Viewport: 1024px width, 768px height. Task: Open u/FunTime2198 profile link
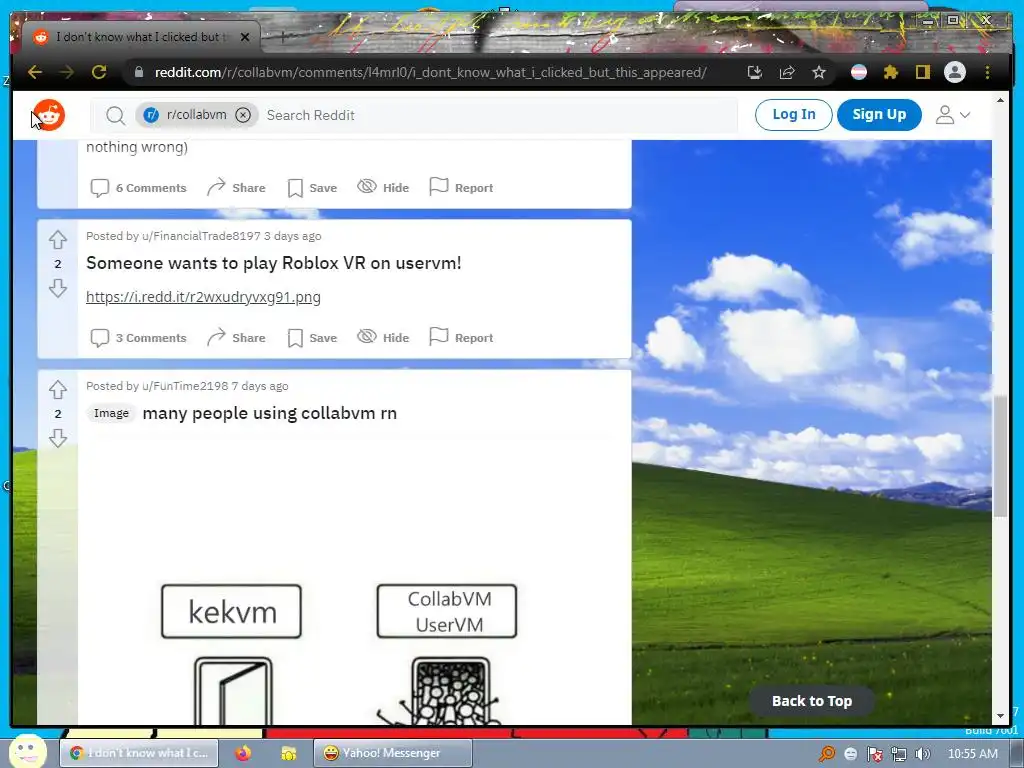(185, 386)
